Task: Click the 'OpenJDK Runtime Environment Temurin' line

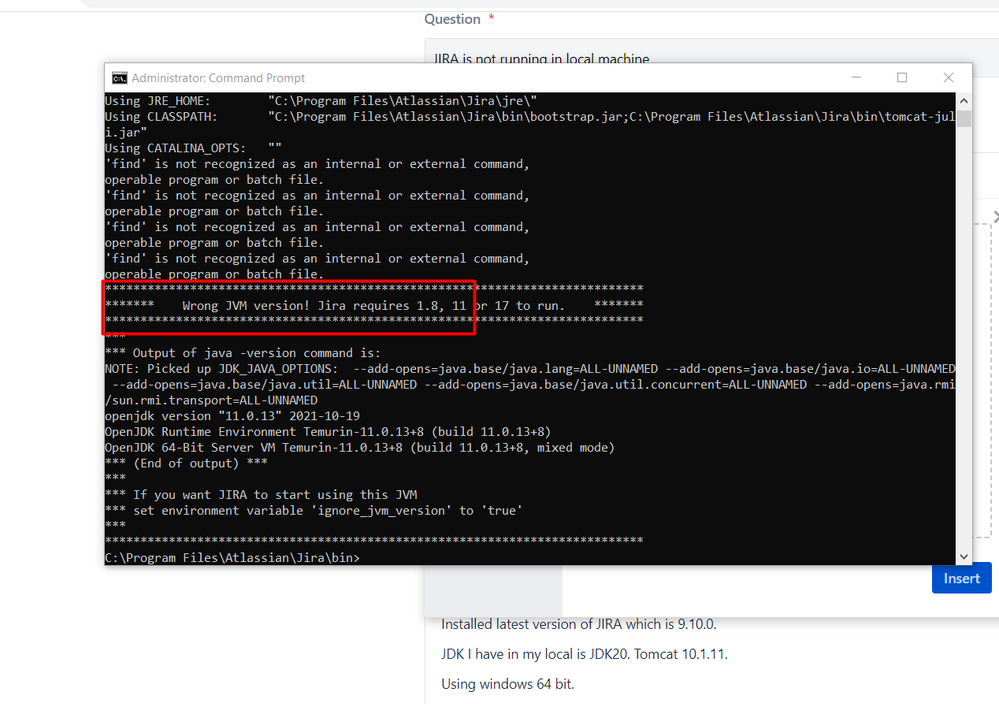Action: (x=328, y=432)
